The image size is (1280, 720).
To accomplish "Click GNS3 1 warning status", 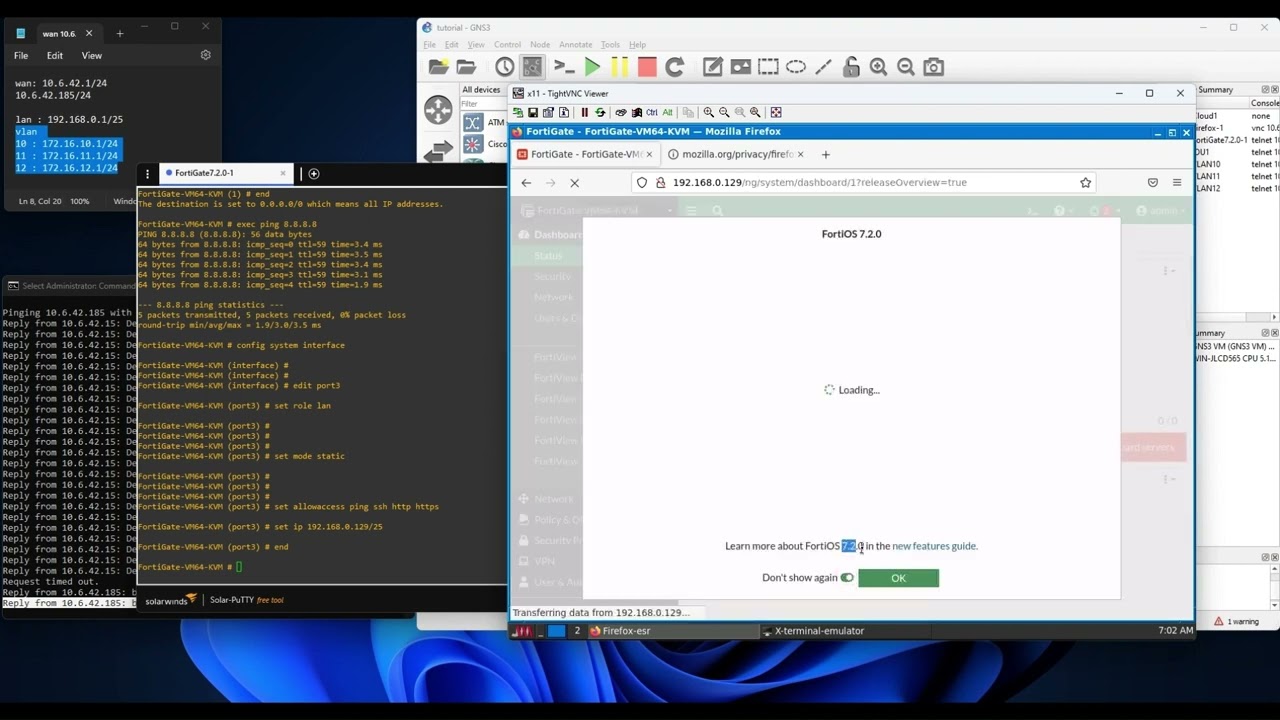I will (1237, 622).
